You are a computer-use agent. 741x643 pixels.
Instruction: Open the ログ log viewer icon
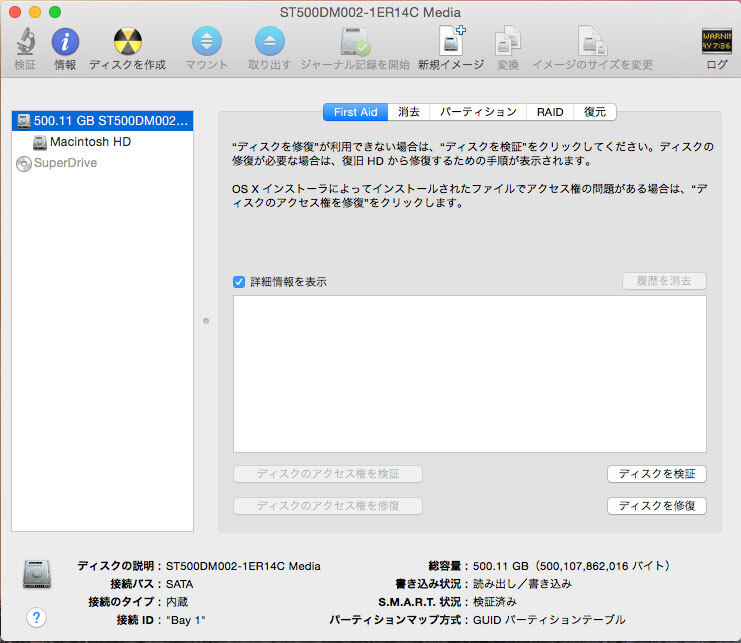tap(716, 41)
